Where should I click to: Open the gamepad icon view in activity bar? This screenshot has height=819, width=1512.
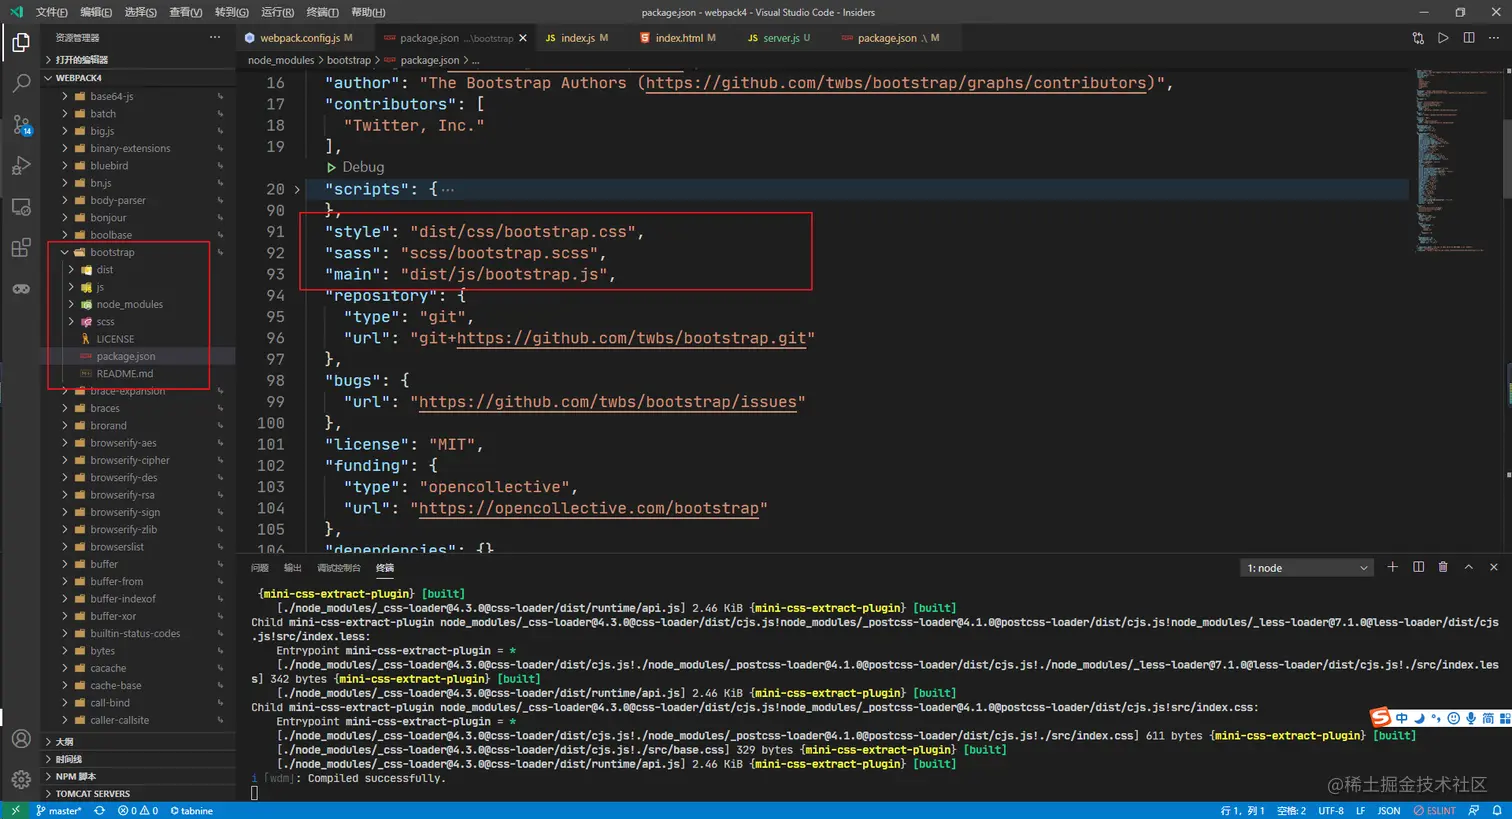(x=21, y=289)
